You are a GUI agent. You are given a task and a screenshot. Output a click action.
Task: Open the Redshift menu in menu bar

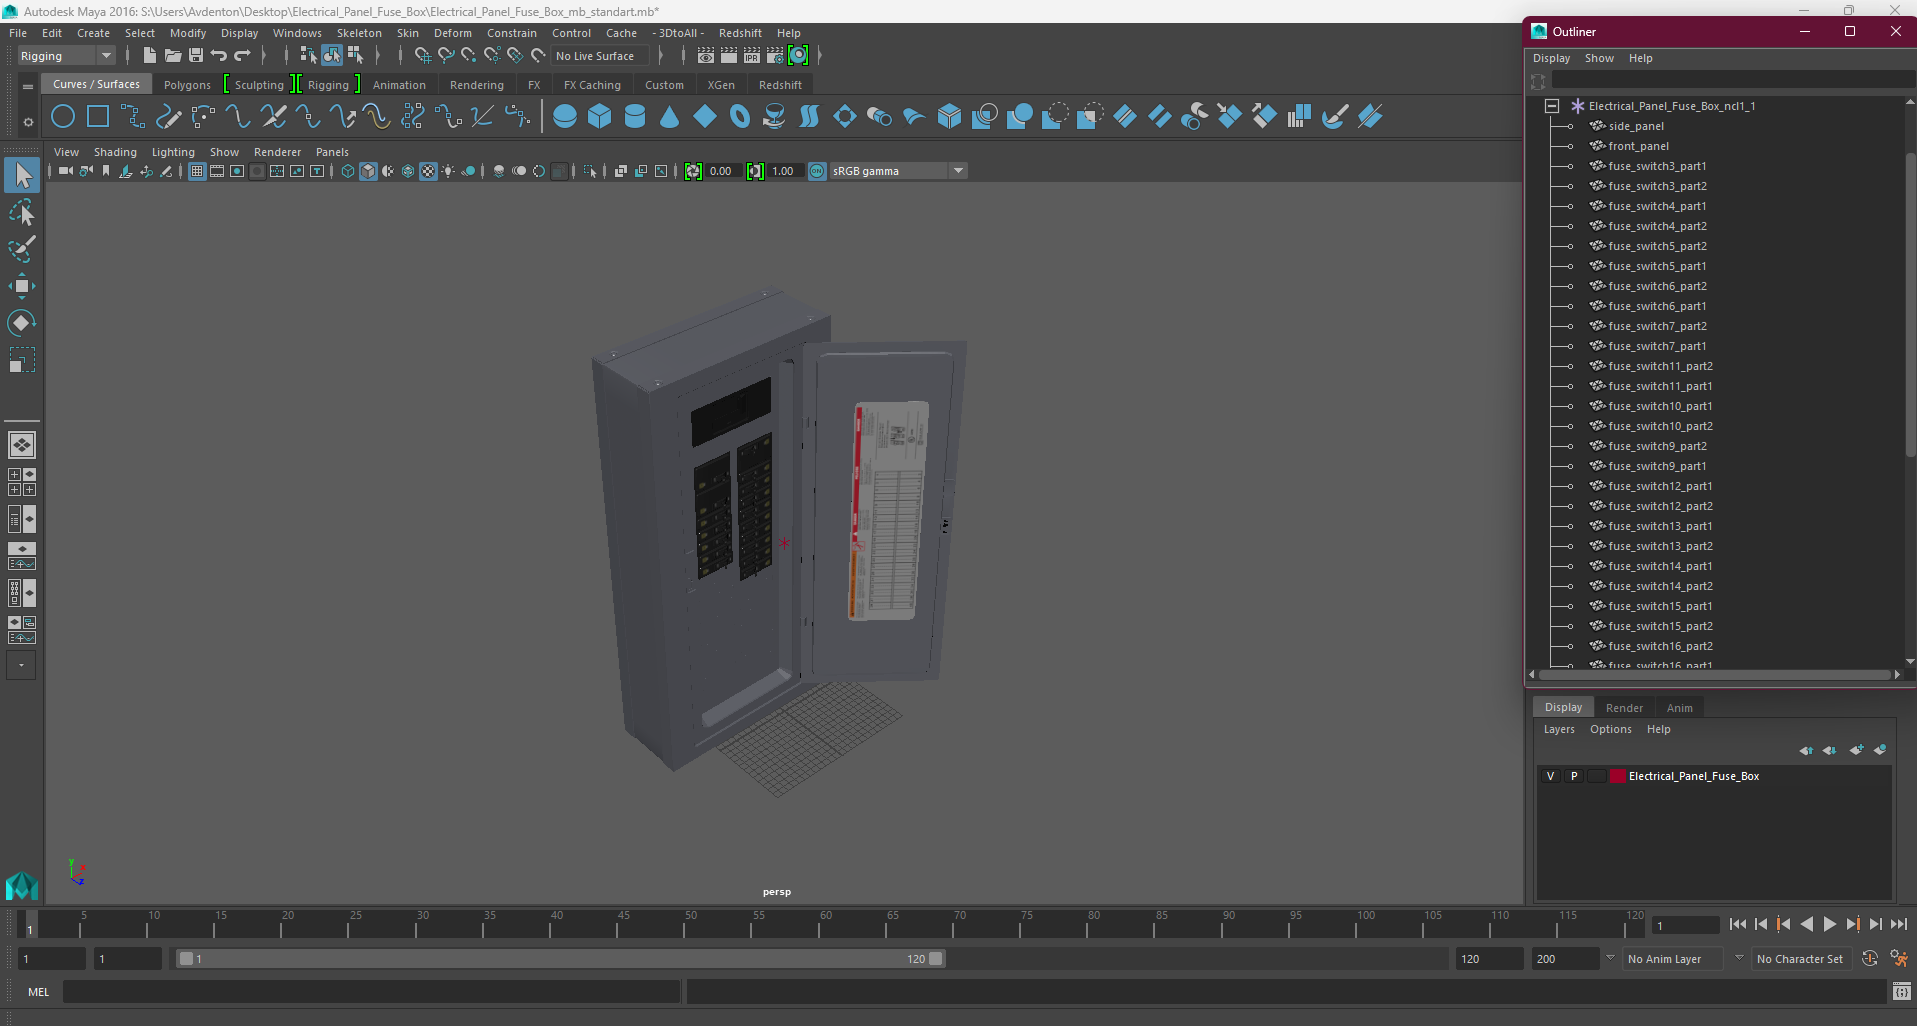pyautogui.click(x=740, y=33)
